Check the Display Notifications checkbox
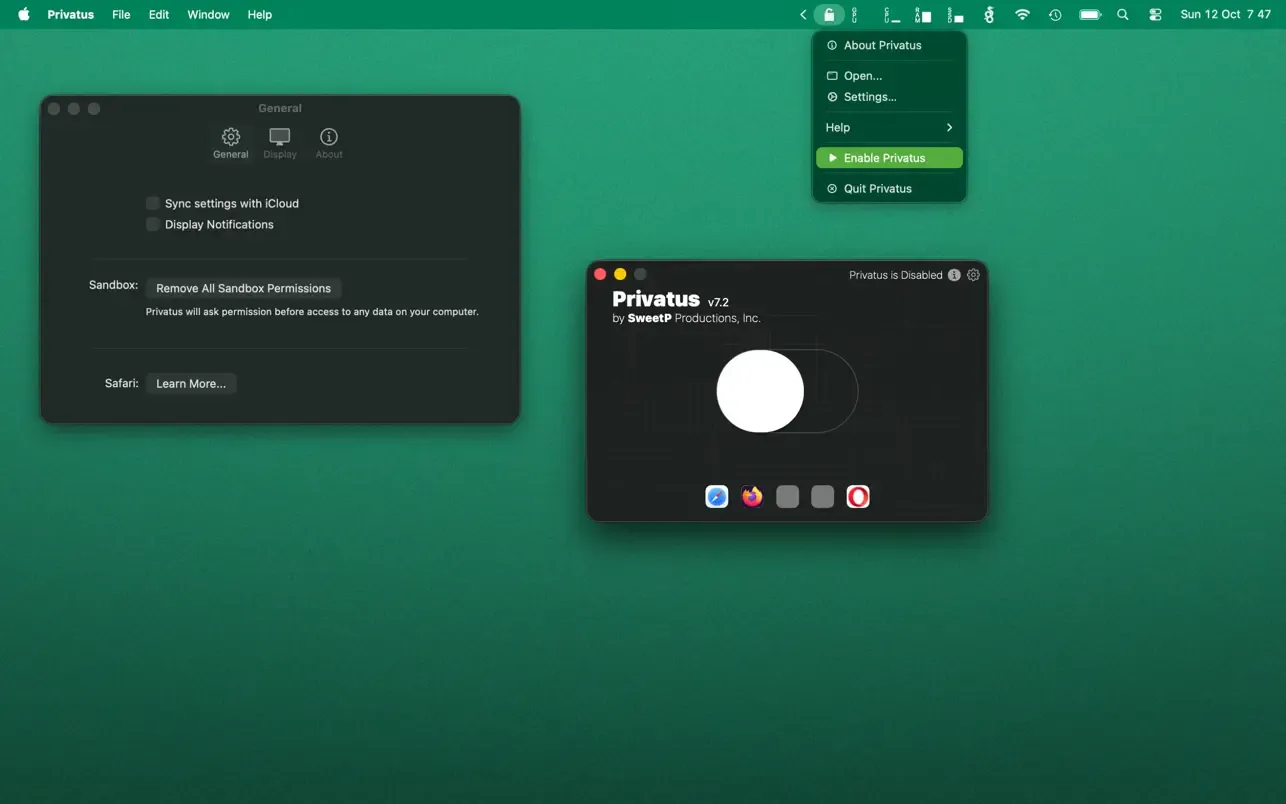This screenshot has width=1286, height=804. pos(153,225)
